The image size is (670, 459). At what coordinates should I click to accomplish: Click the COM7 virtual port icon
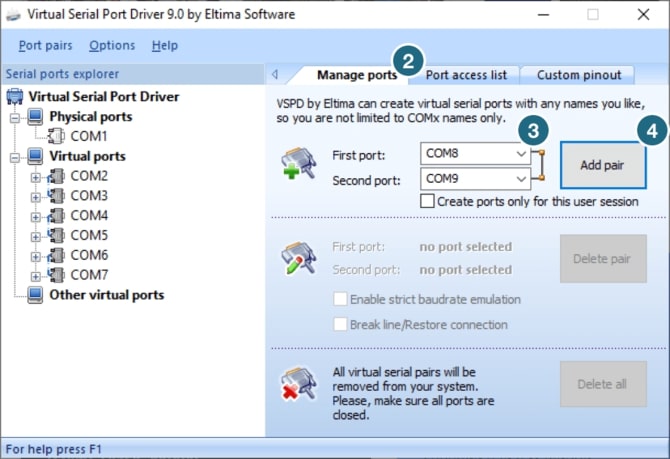click(x=56, y=275)
